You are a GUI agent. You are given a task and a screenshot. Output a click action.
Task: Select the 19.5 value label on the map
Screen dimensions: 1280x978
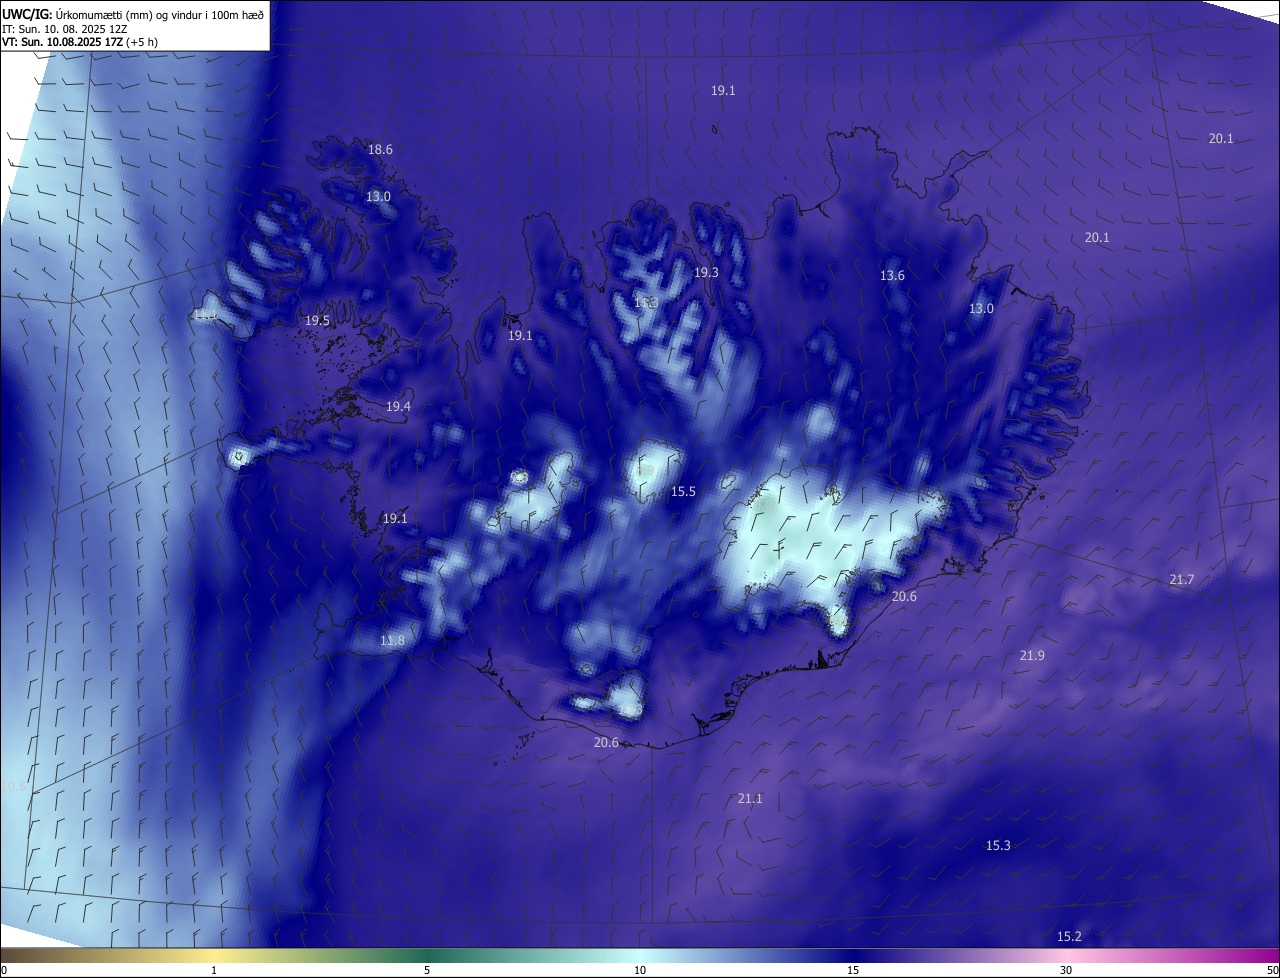317,321
